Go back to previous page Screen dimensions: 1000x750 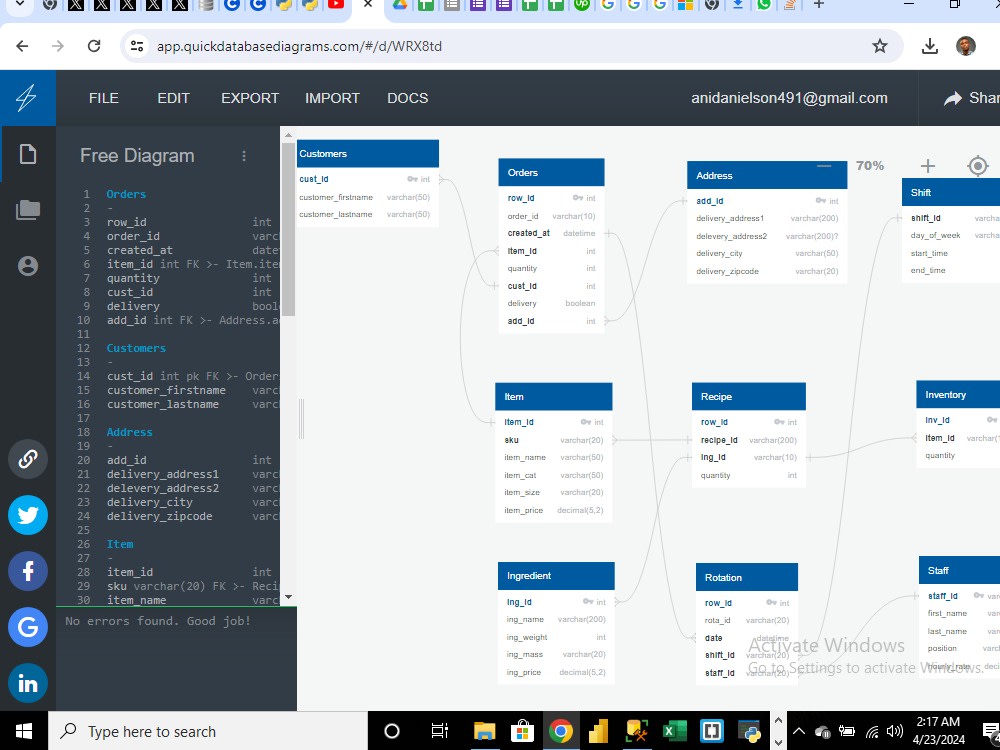[x=22, y=46]
